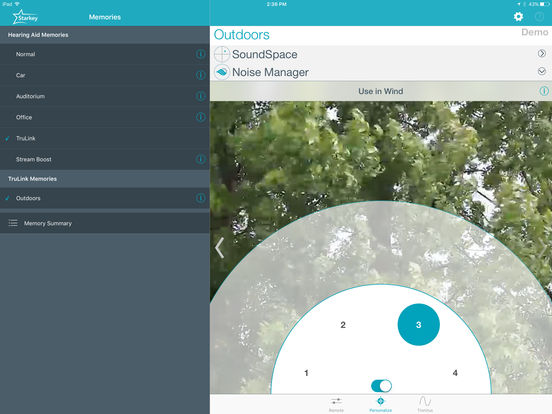Click the Outdoors memory title

point(242,34)
